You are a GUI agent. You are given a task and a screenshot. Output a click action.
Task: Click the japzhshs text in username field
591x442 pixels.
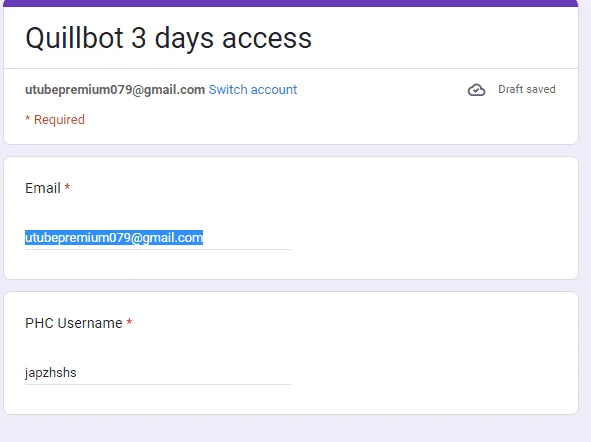[51, 373]
